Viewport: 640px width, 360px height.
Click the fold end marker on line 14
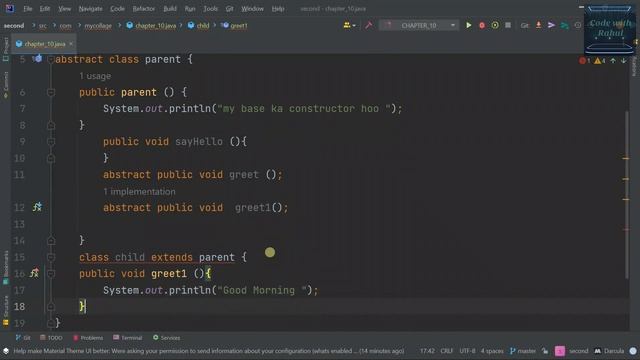(51, 241)
